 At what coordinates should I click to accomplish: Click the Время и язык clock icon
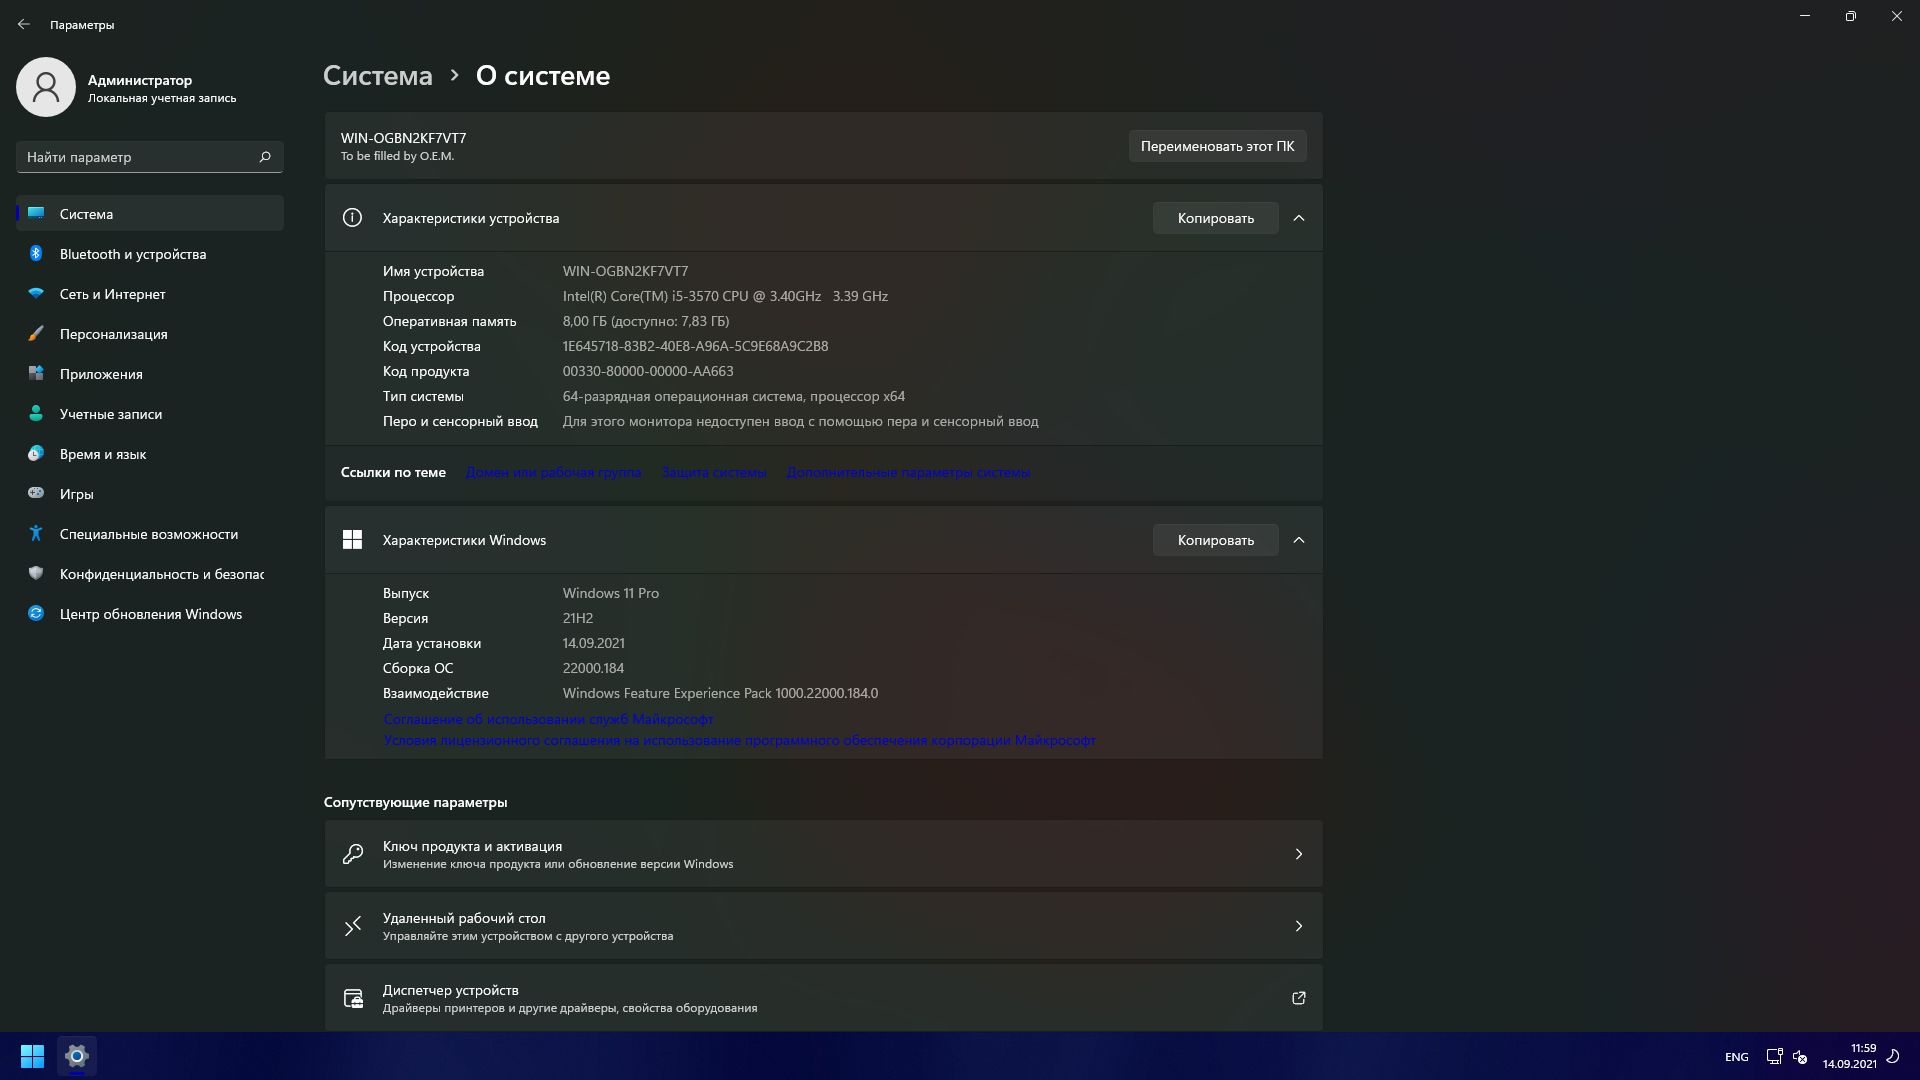pyautogui.click(x=36, y=454)
